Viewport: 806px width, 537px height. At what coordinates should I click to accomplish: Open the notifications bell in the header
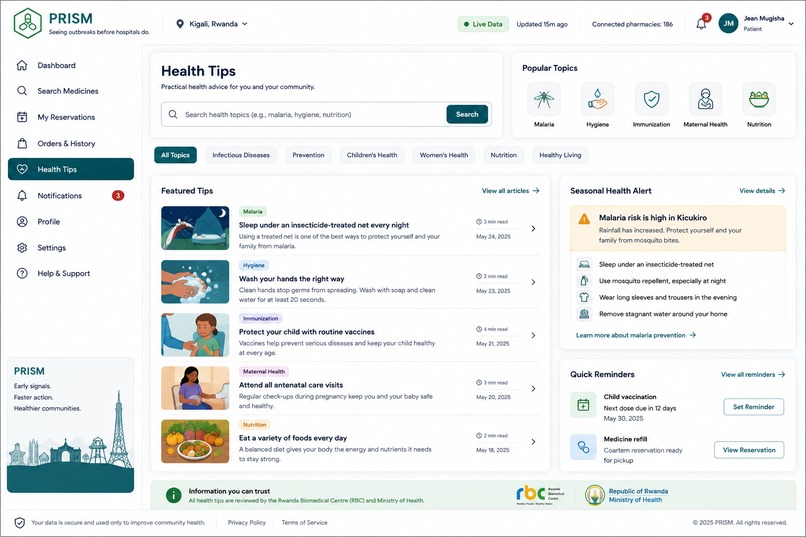pos(701,24)
